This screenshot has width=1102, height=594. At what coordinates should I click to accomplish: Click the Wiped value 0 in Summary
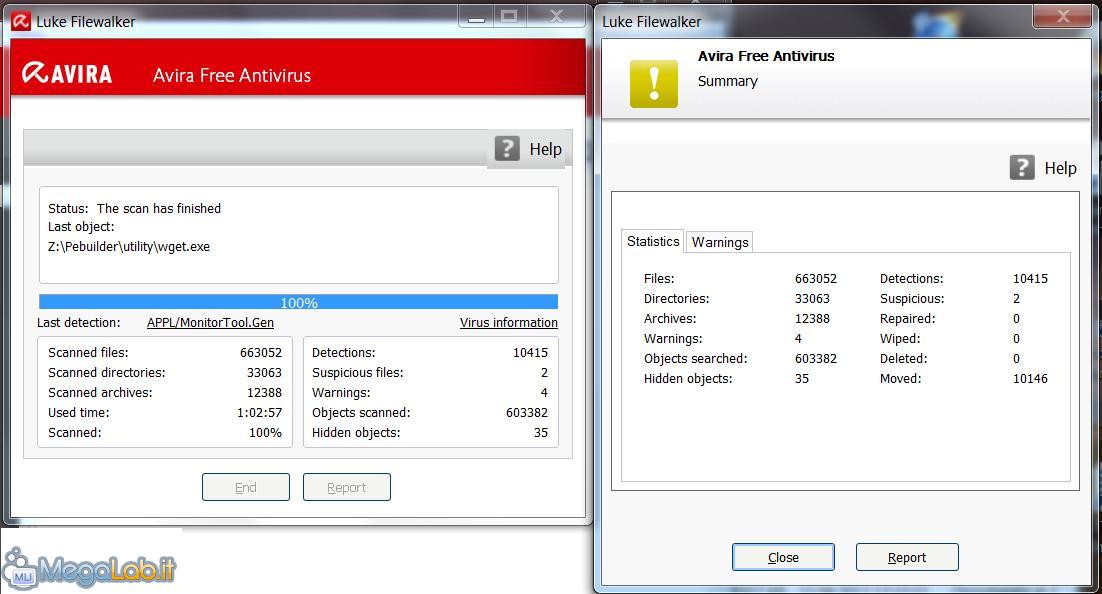tap(1016, 339)
